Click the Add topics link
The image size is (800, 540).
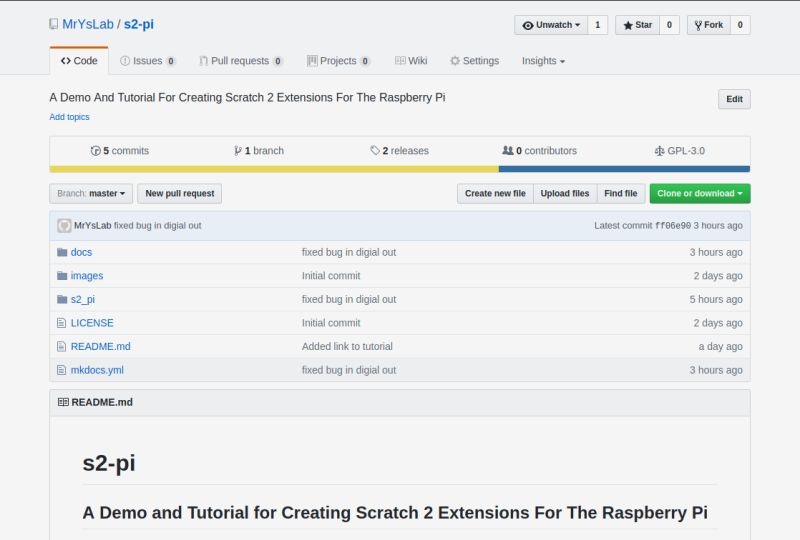[69, 117]
